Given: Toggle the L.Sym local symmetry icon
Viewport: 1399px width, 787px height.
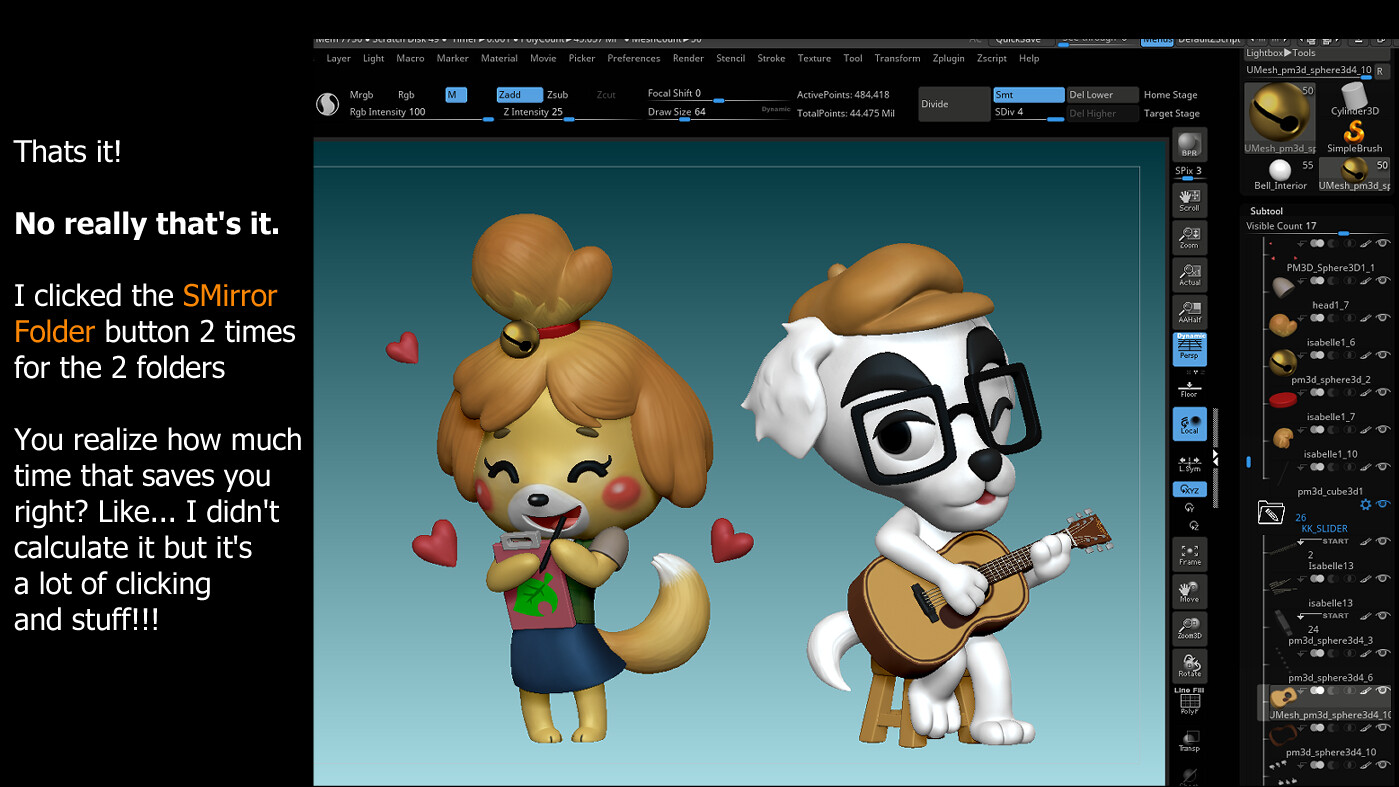Looking at the screenshot, I should click(1189, 464).
